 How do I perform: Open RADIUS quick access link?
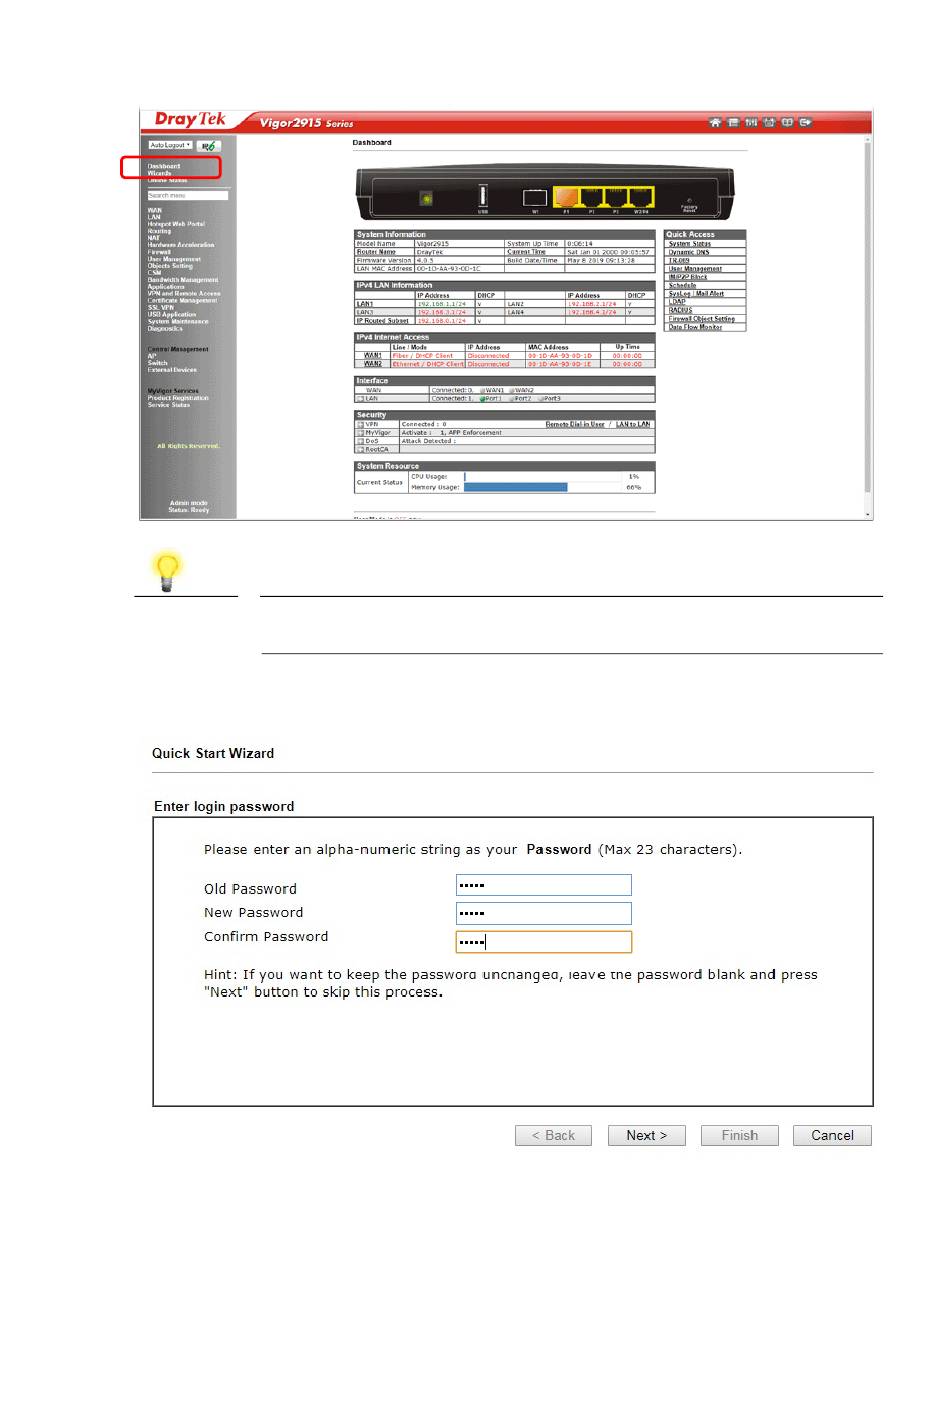point(680,310)
